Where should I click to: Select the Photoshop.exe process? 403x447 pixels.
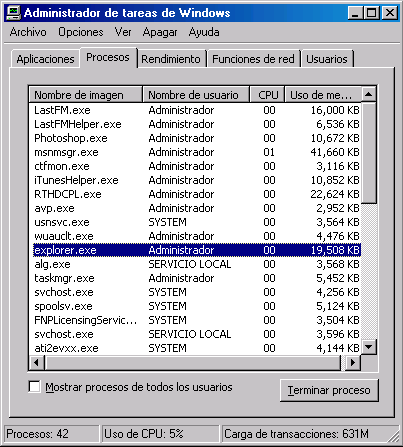click(197, 138)
